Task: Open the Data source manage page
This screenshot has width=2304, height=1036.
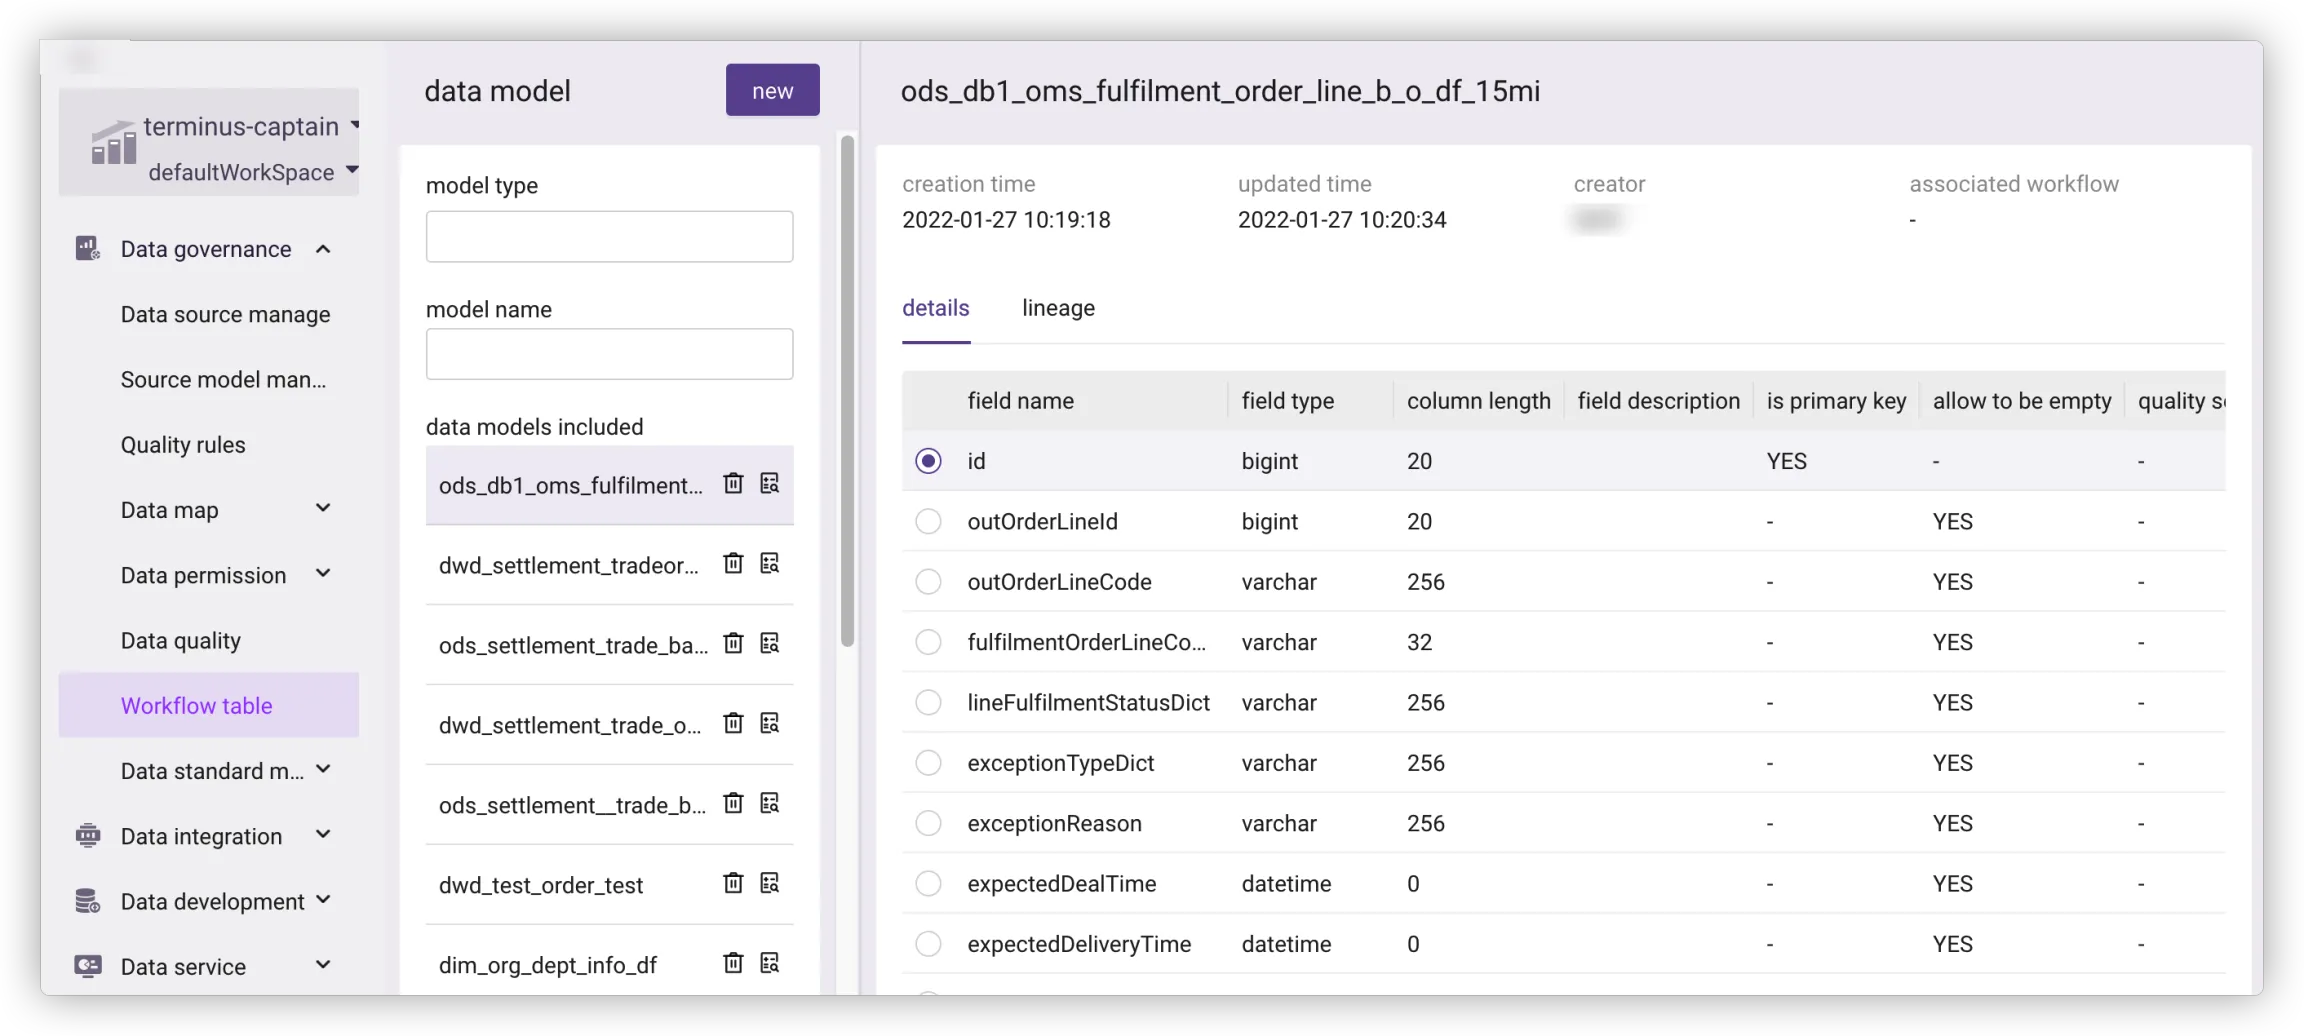Action: [x=225, y=315]
